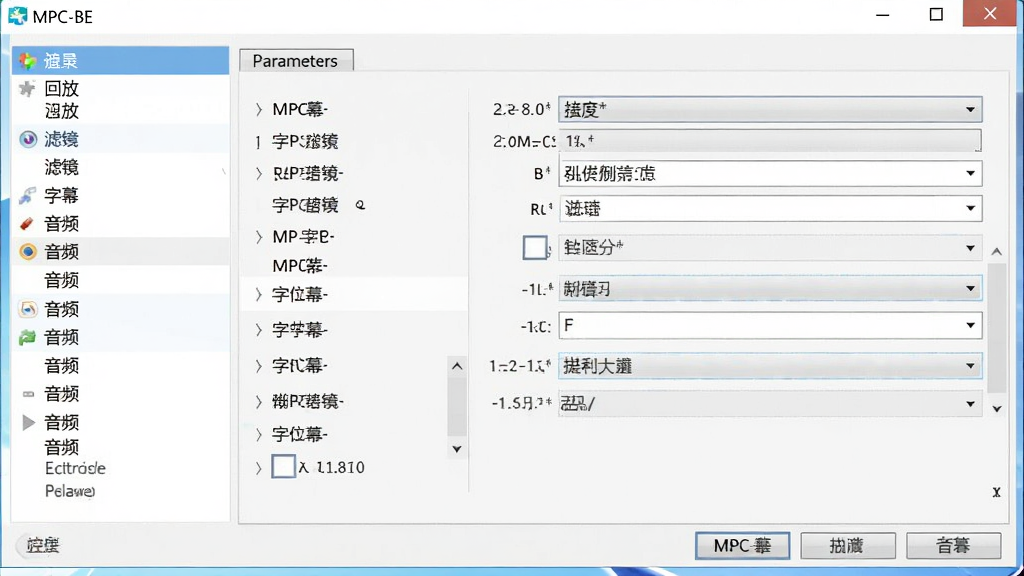Click tree scrollbar down arrow
The image size is (1024, 576).
(457, 449)
